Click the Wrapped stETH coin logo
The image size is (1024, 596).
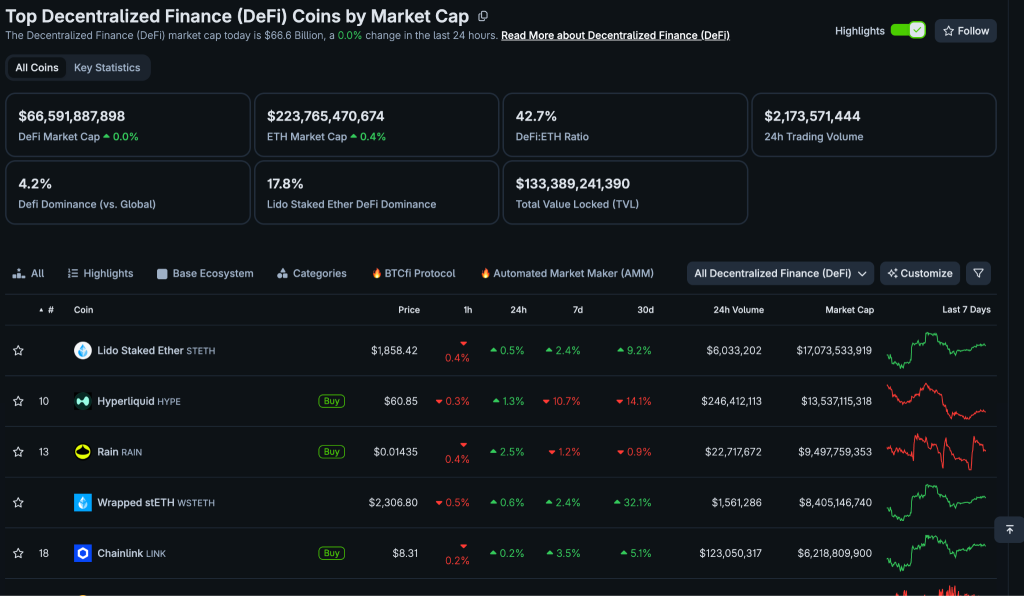(83, 502)
